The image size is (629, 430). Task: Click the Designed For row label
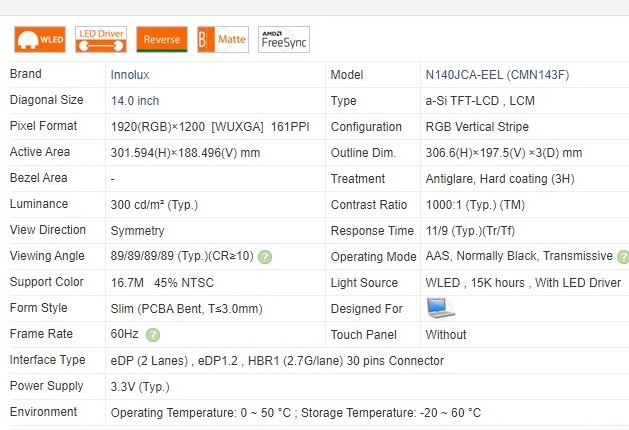[x=366, y=309]
